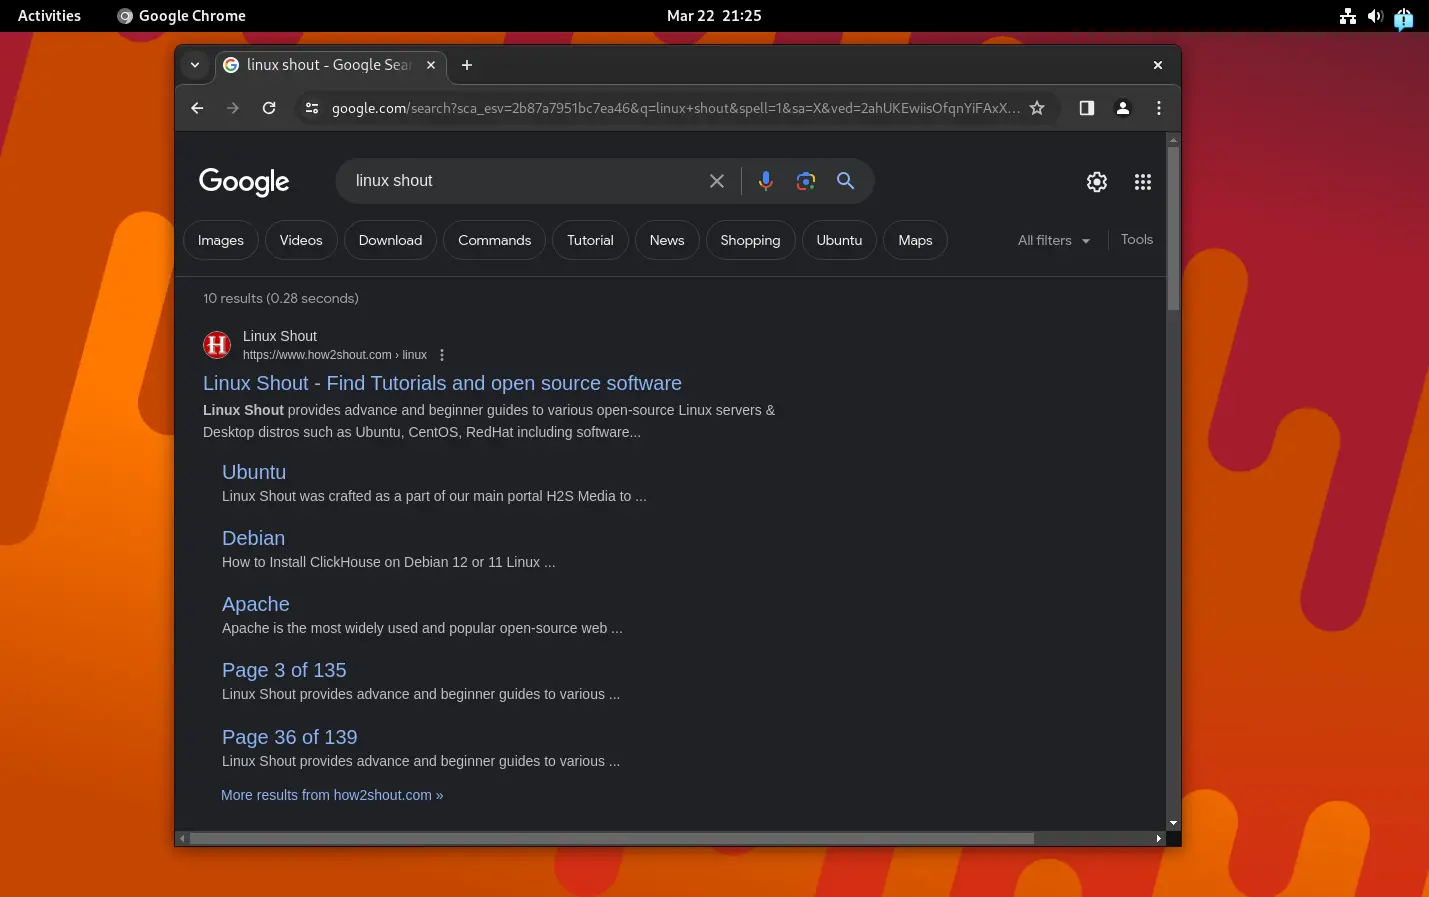This screenshot has height=897, width=1429.
Task: Close the linux shout Google Search tab
Action: pyautogui.click(x=431, y=65)
